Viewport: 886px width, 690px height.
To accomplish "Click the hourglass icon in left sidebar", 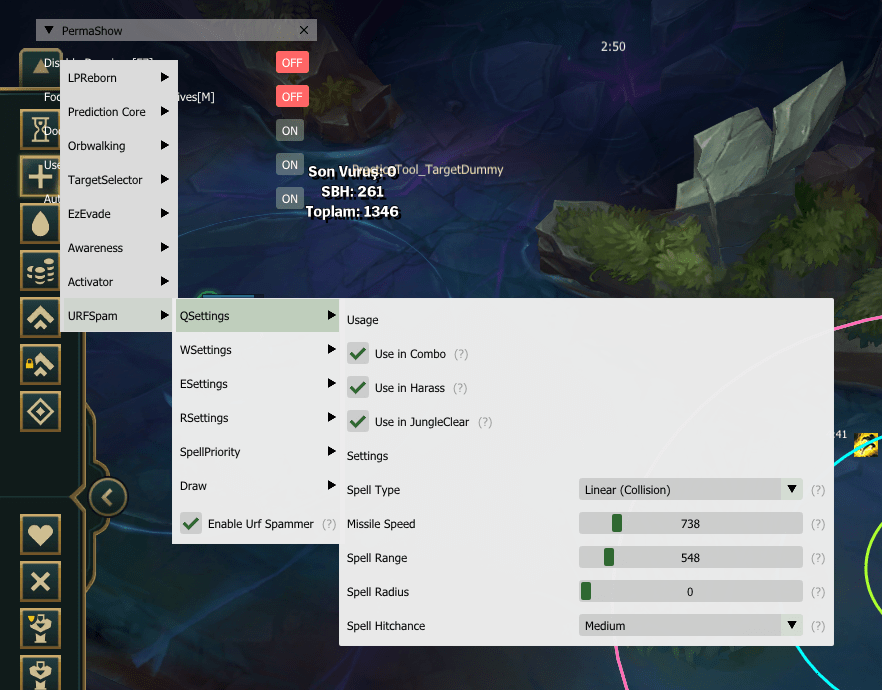I will click(40, 129).
